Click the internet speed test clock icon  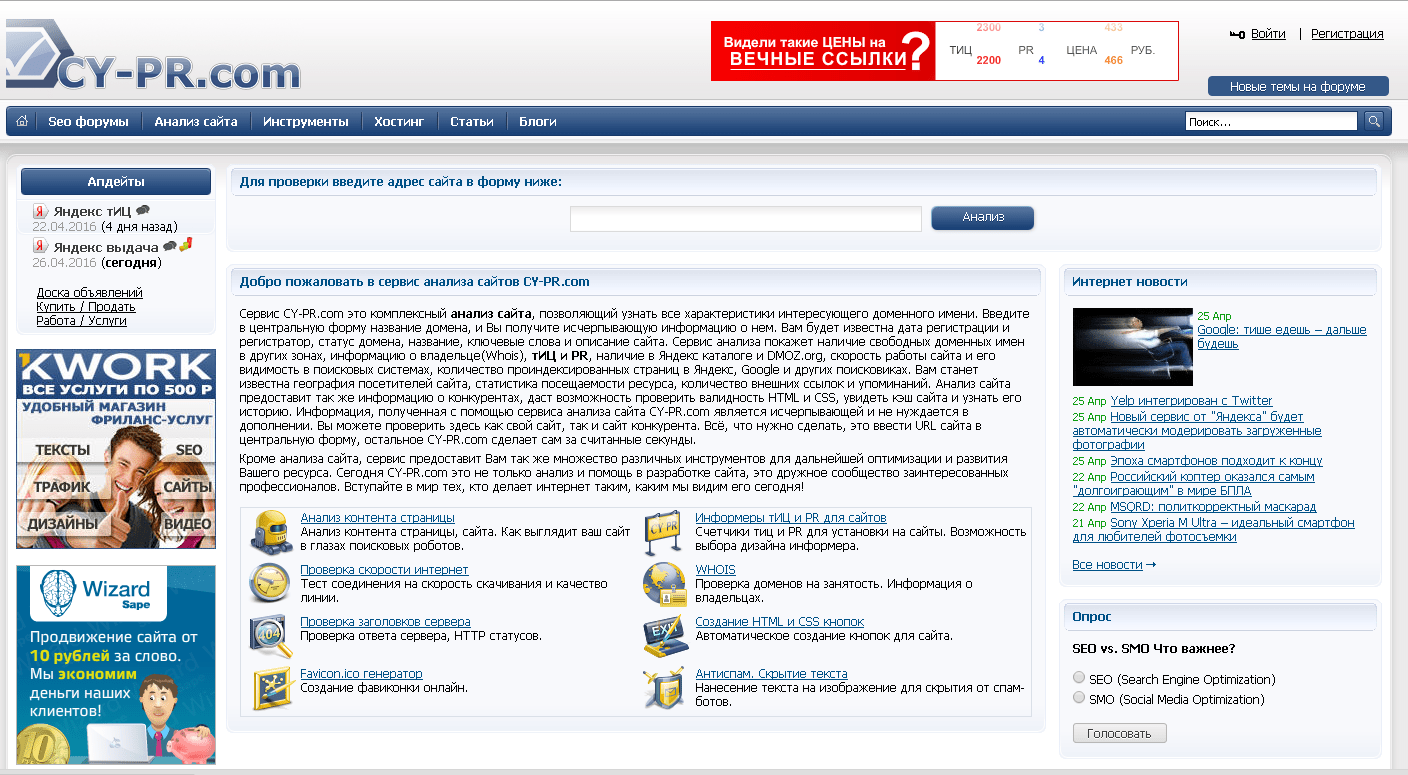270,583
